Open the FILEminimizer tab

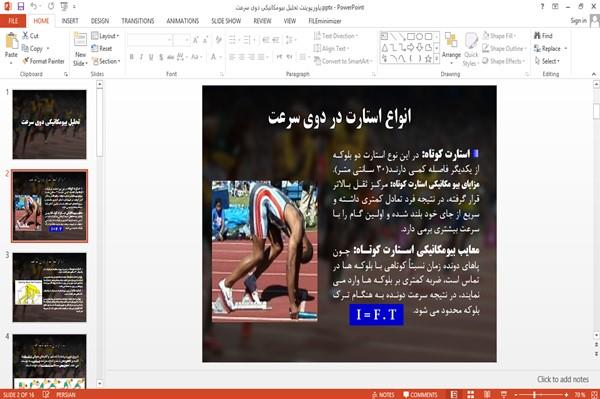click(x=325, y=21)
